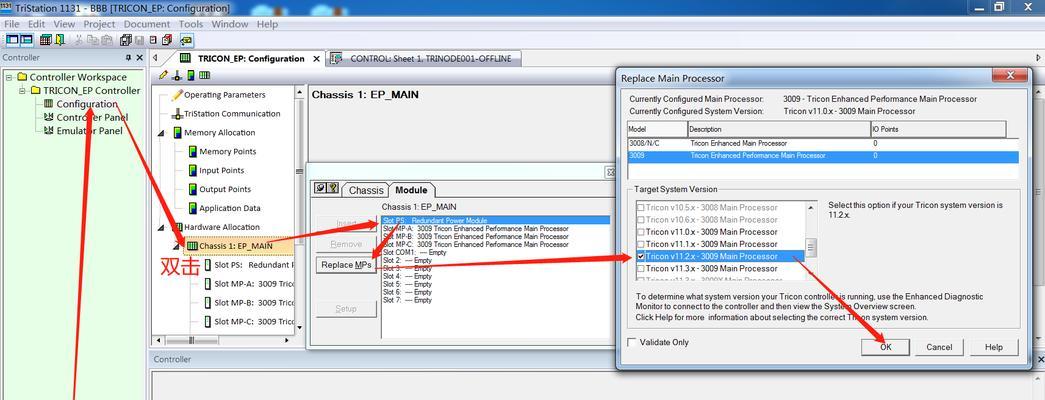
Task: Click the target system version list scrollbar thumb
Action: tap(811, 247)
